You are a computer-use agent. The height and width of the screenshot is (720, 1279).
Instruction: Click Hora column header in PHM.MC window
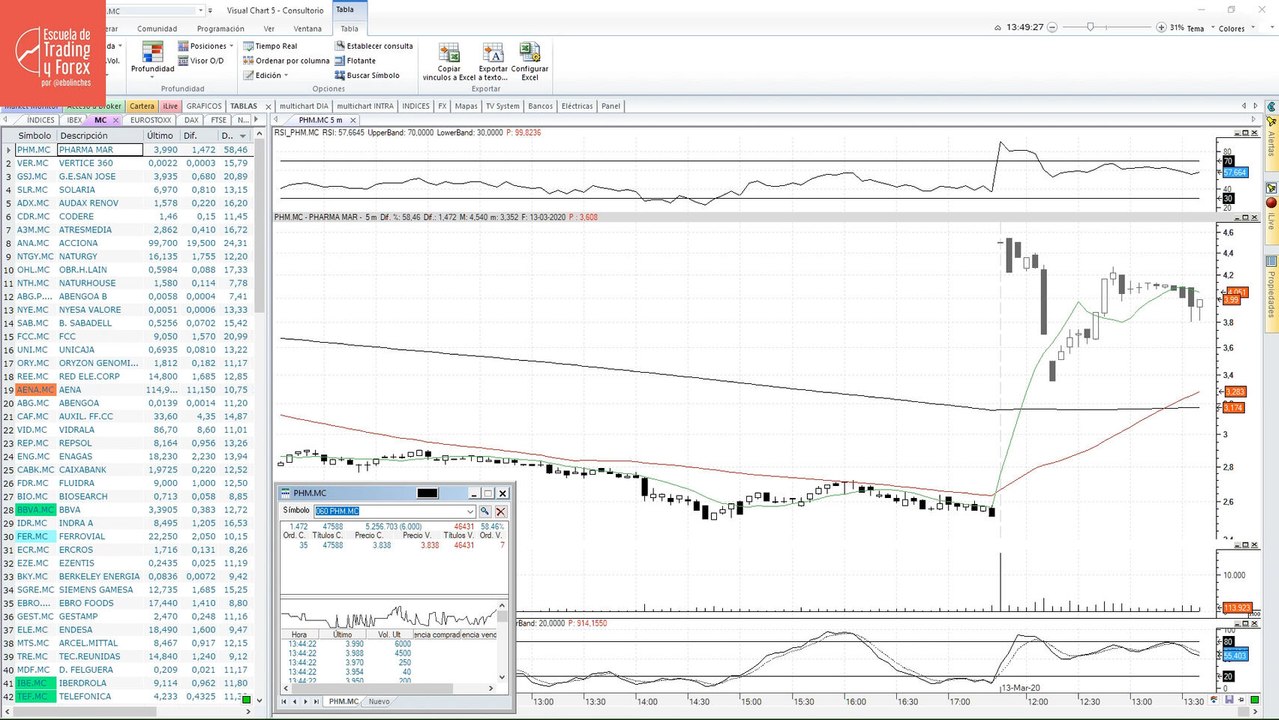point(299,634)
